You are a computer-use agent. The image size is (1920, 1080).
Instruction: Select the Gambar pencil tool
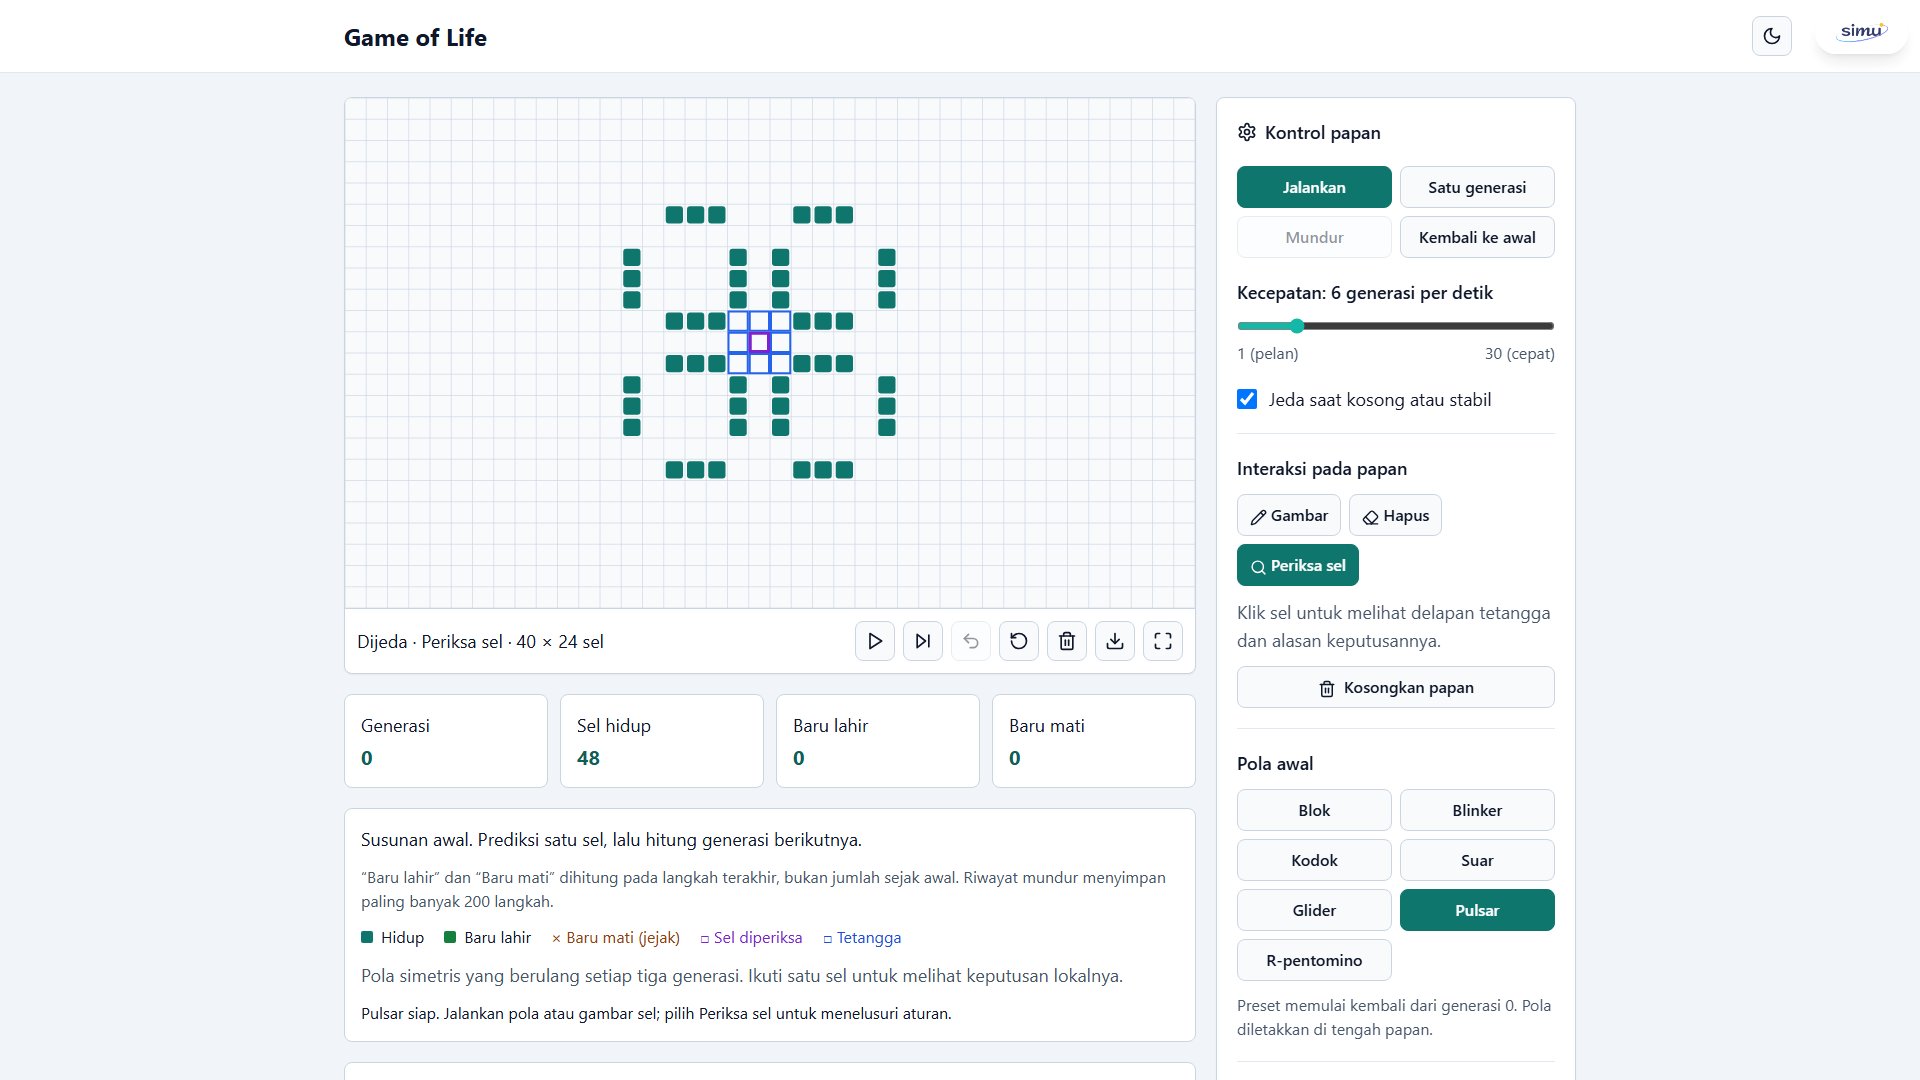(x=1289, y=515)
